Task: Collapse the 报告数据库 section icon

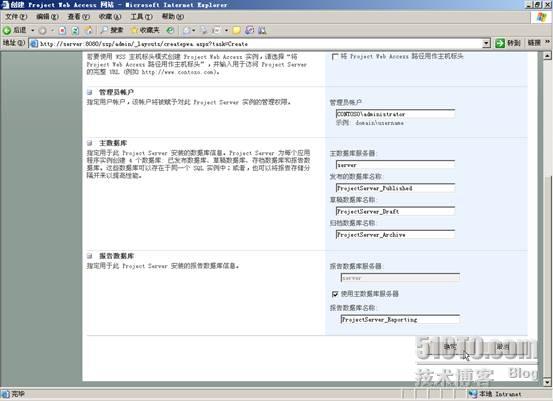Action: pyautogui.click(x=90, y=256)
